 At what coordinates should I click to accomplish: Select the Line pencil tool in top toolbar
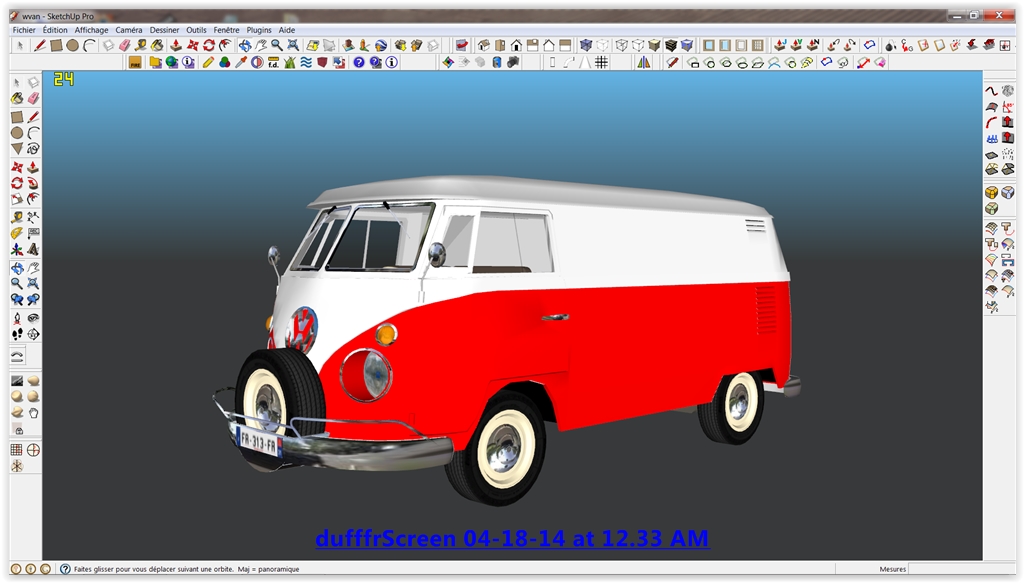point(40,45)
